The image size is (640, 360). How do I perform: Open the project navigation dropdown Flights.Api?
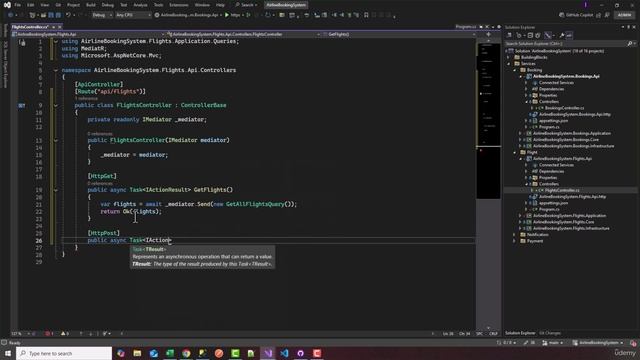(x=88, y=34)
